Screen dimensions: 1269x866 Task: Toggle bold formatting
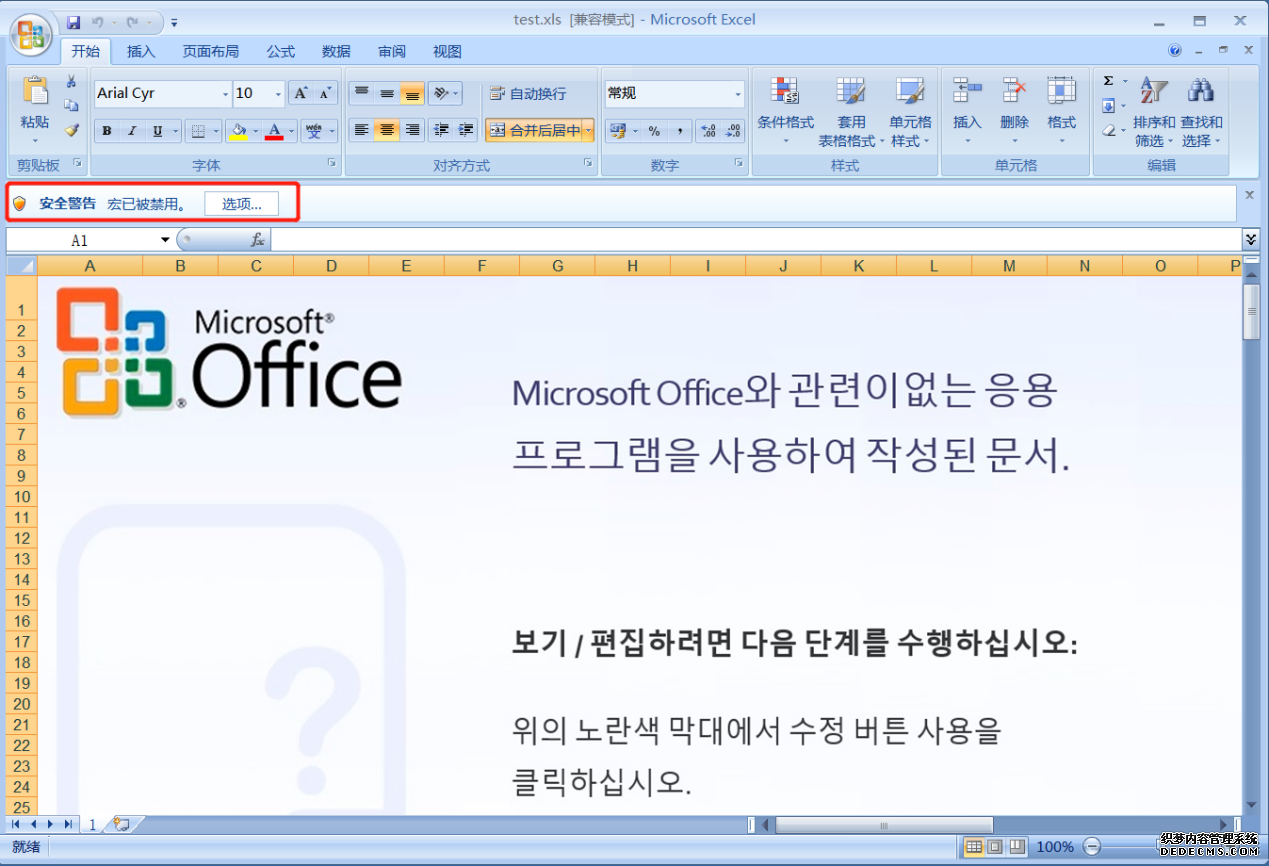107,131
